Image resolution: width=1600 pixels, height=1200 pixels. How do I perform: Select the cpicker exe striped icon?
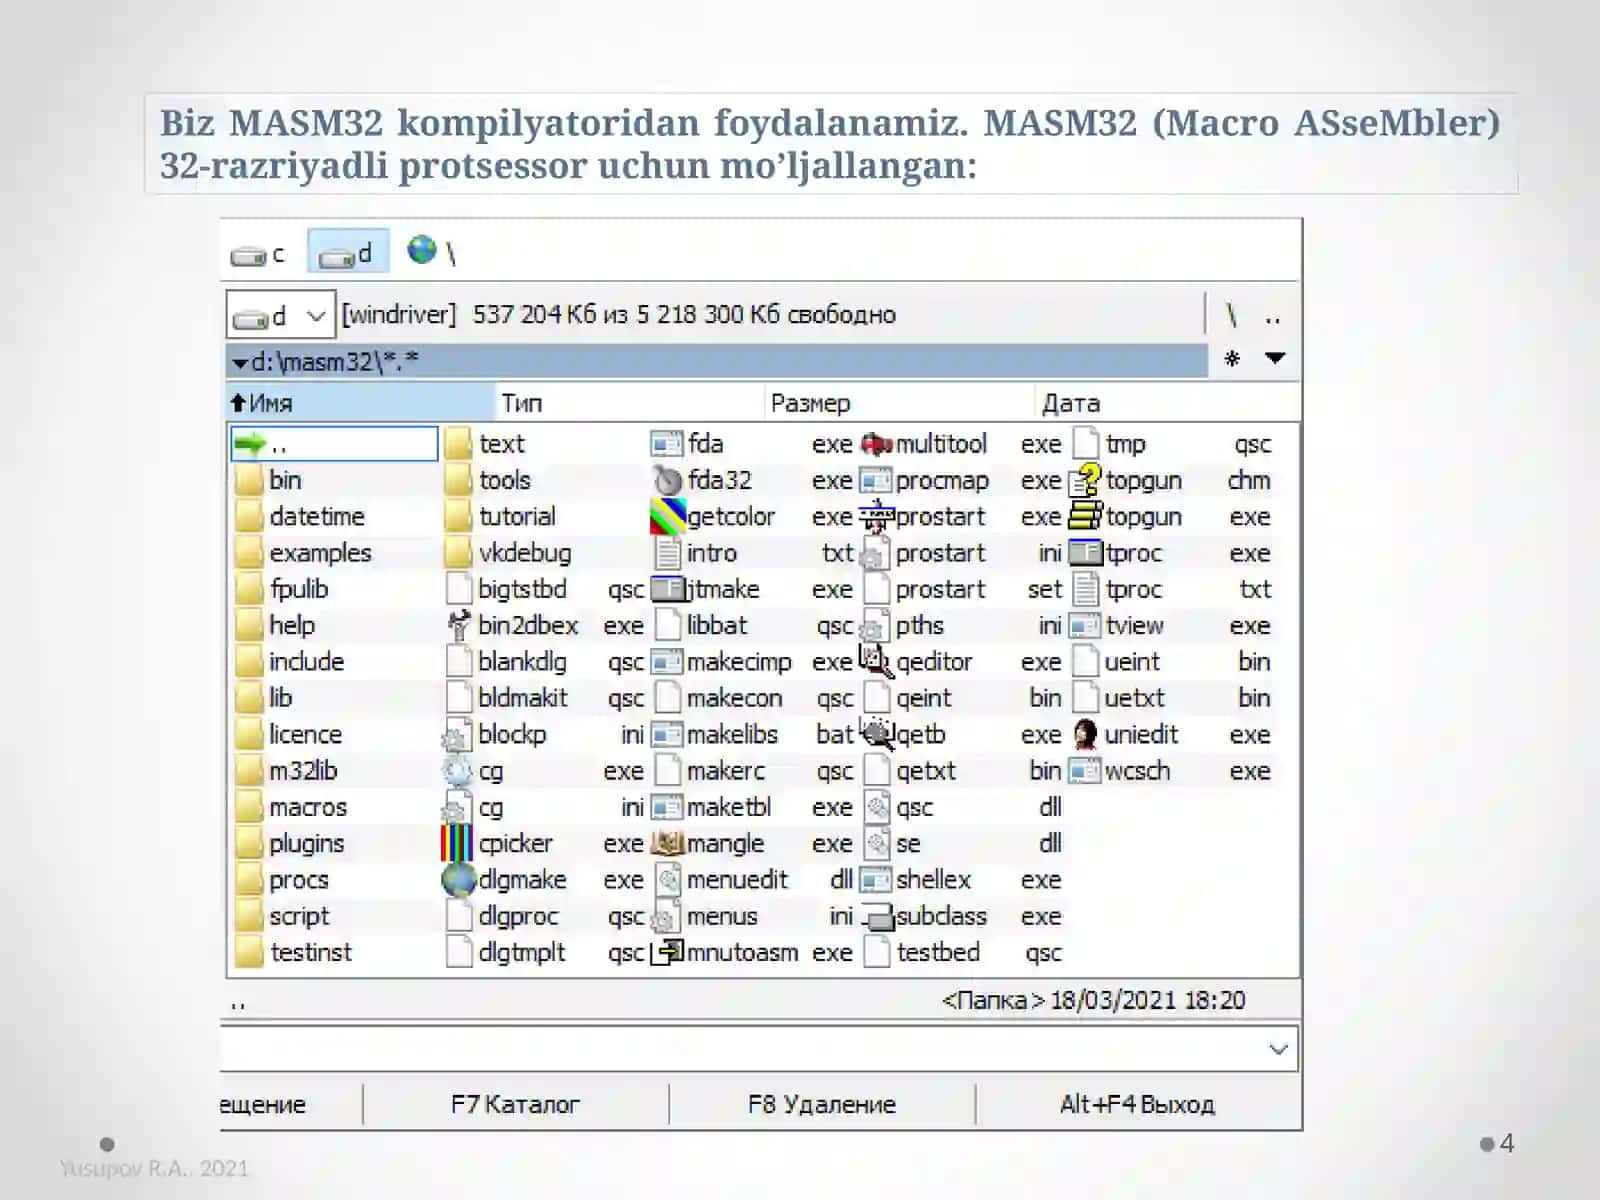point(457,844)
